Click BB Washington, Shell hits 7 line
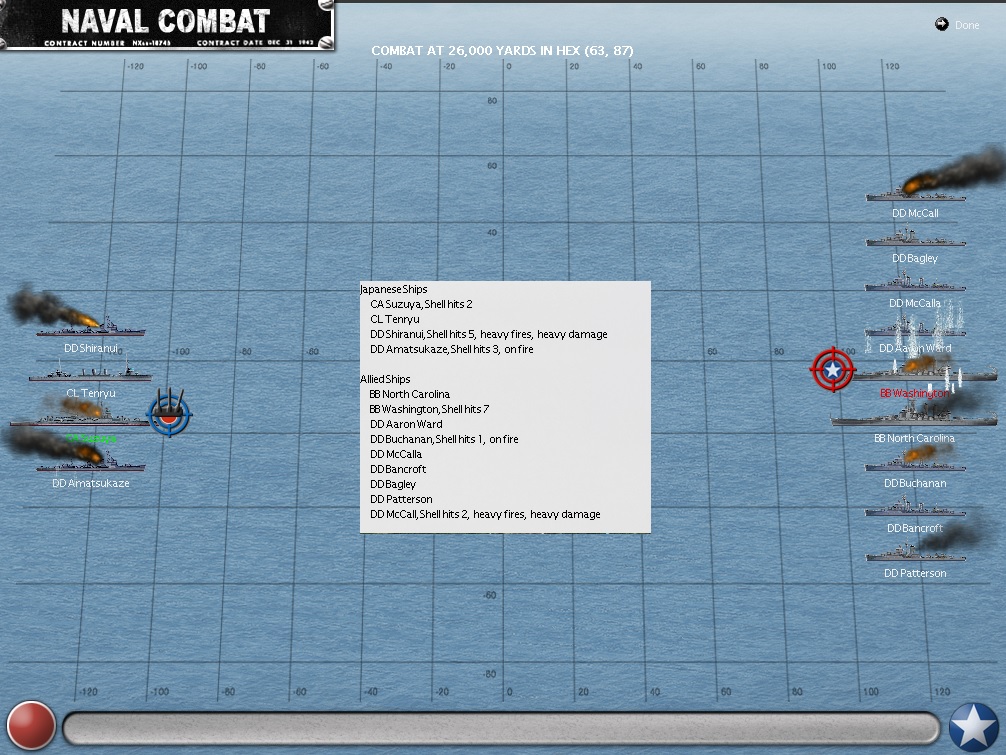Image resolution: width=1006 pixels, height=755 pixels. (x=429, y=409)
